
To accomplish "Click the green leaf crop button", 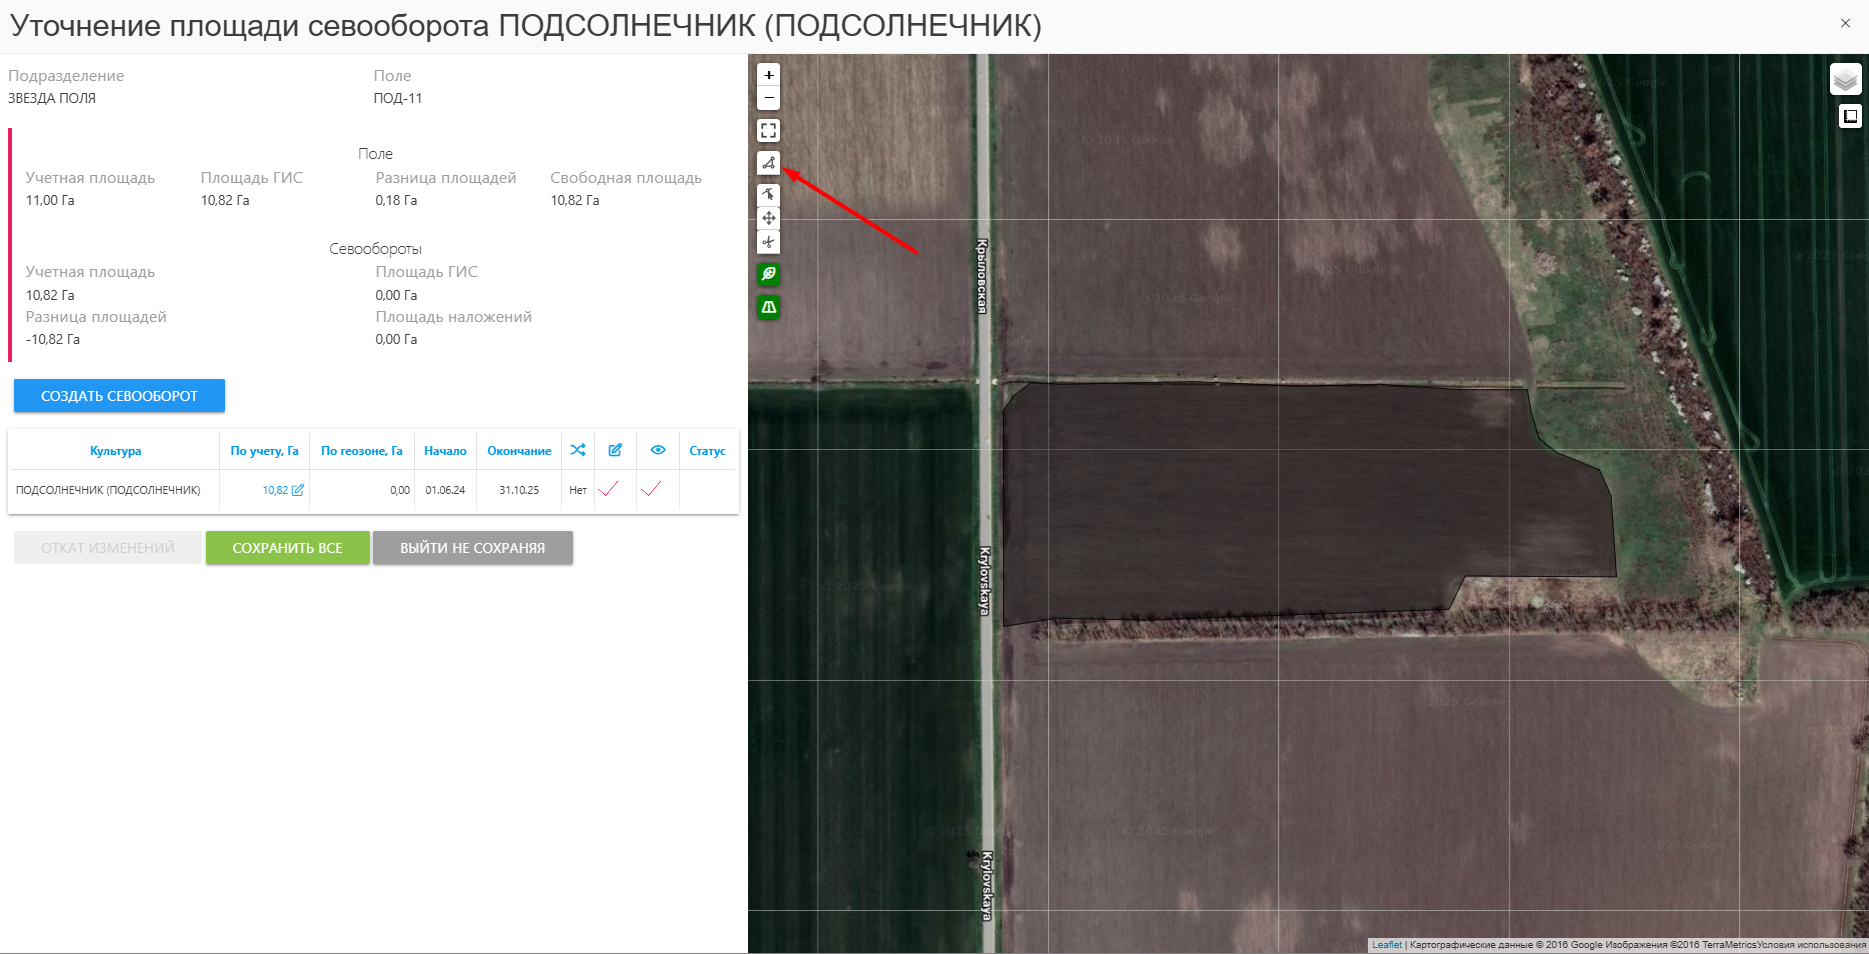I will click(768, 274).
